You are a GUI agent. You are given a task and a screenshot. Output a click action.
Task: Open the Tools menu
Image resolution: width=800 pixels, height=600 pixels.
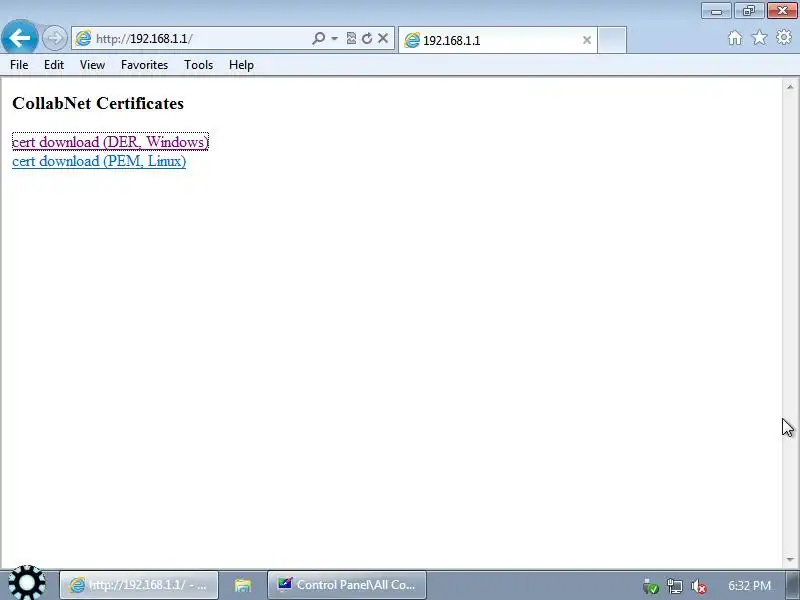click(198, 65)
